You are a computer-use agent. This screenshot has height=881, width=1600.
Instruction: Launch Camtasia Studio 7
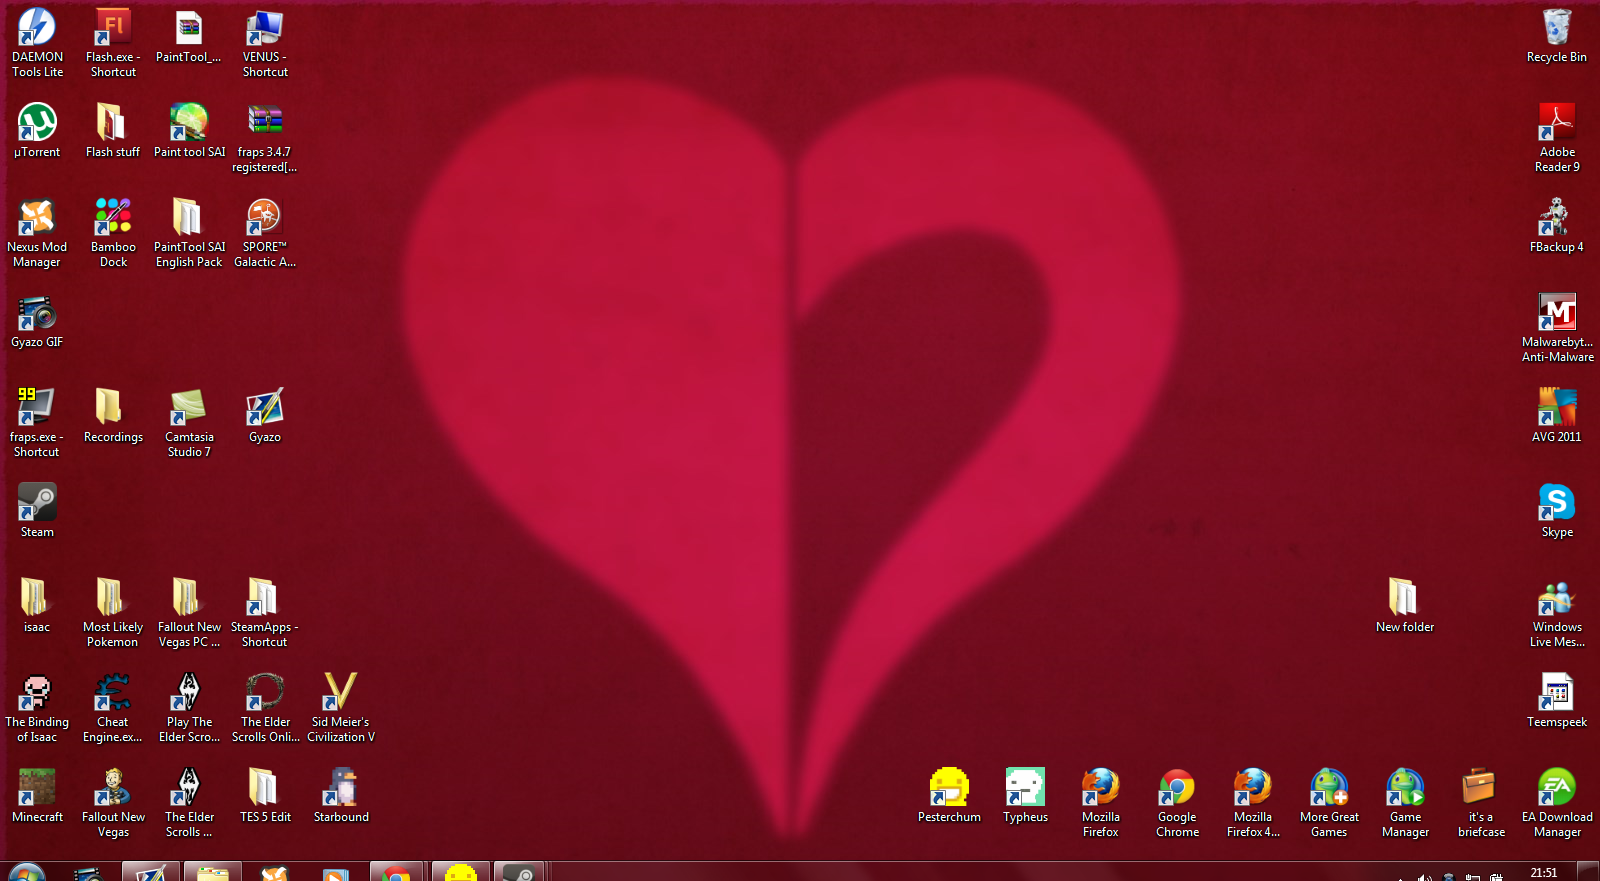pos(189,423)
